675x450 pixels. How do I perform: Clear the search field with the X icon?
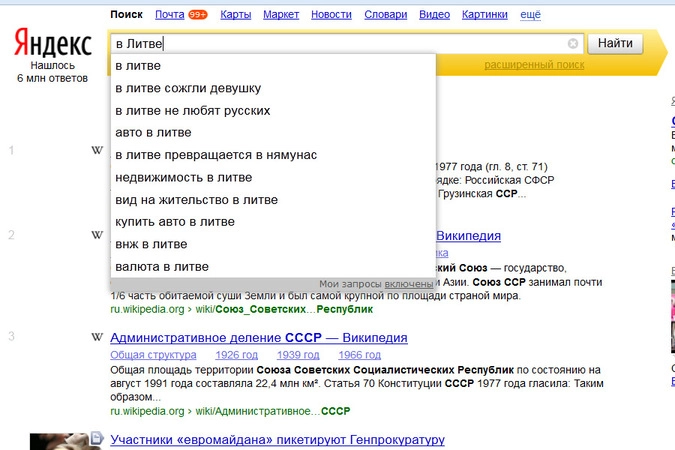tap(573, 44)
